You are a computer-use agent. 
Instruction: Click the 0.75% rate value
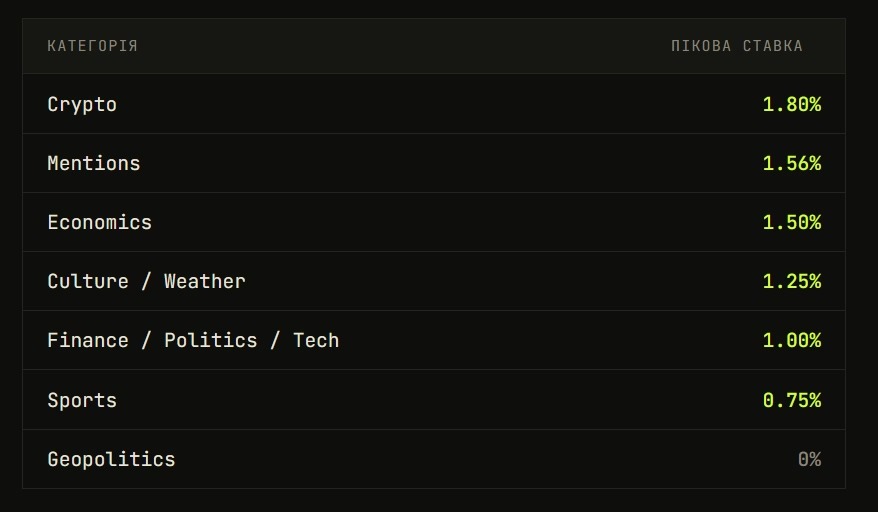(x=791, y=400)
